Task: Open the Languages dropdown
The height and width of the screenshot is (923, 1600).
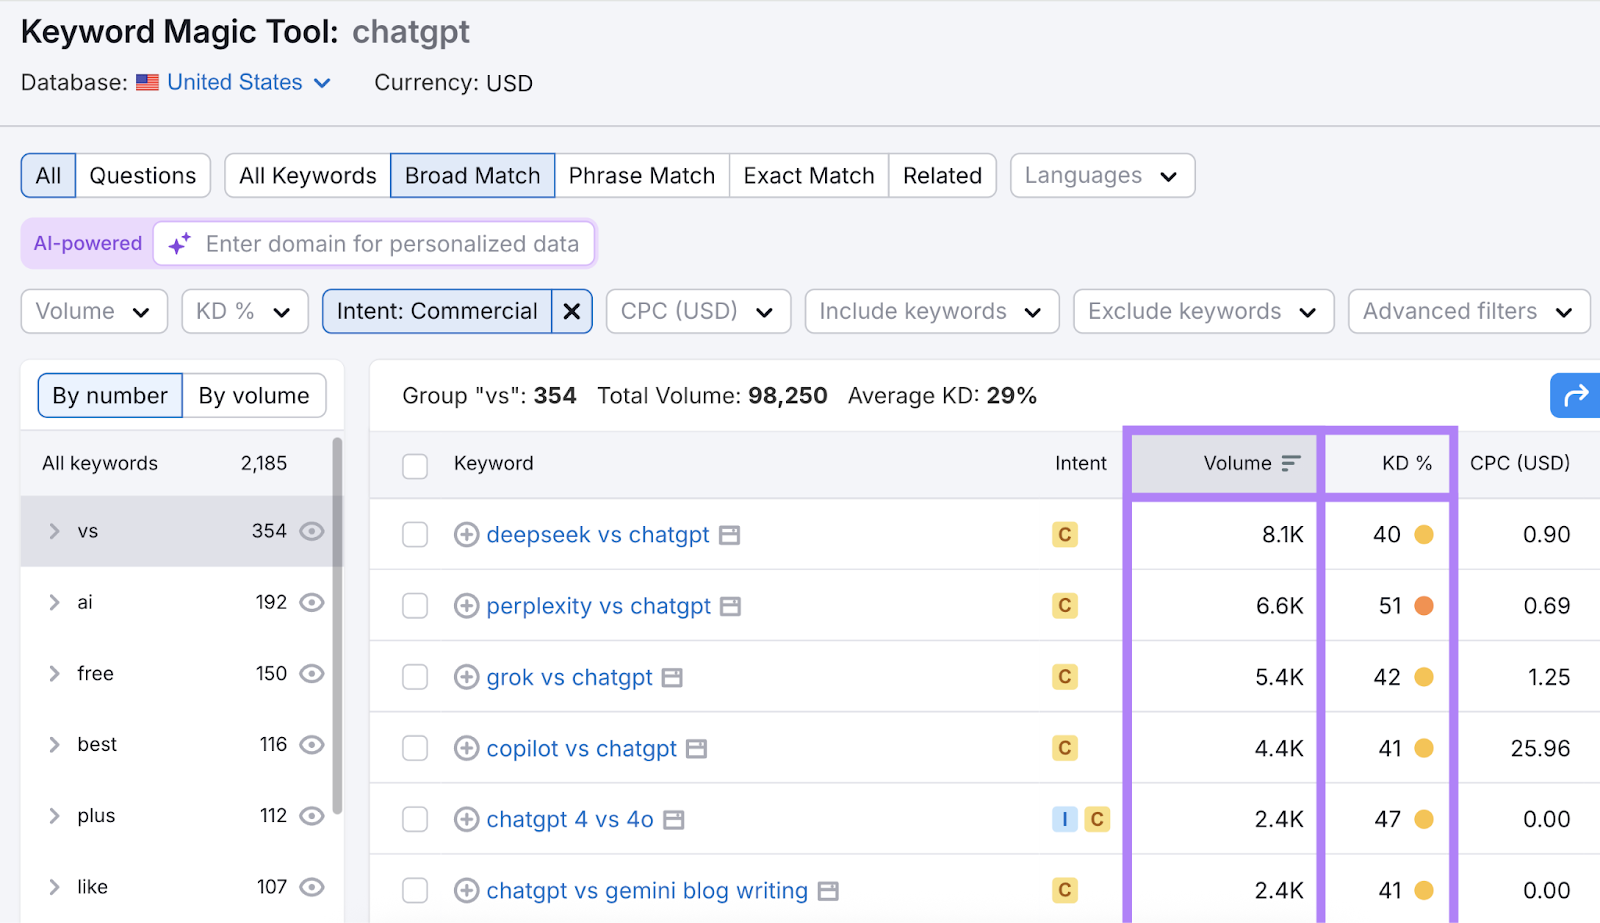Action: 1101,175
